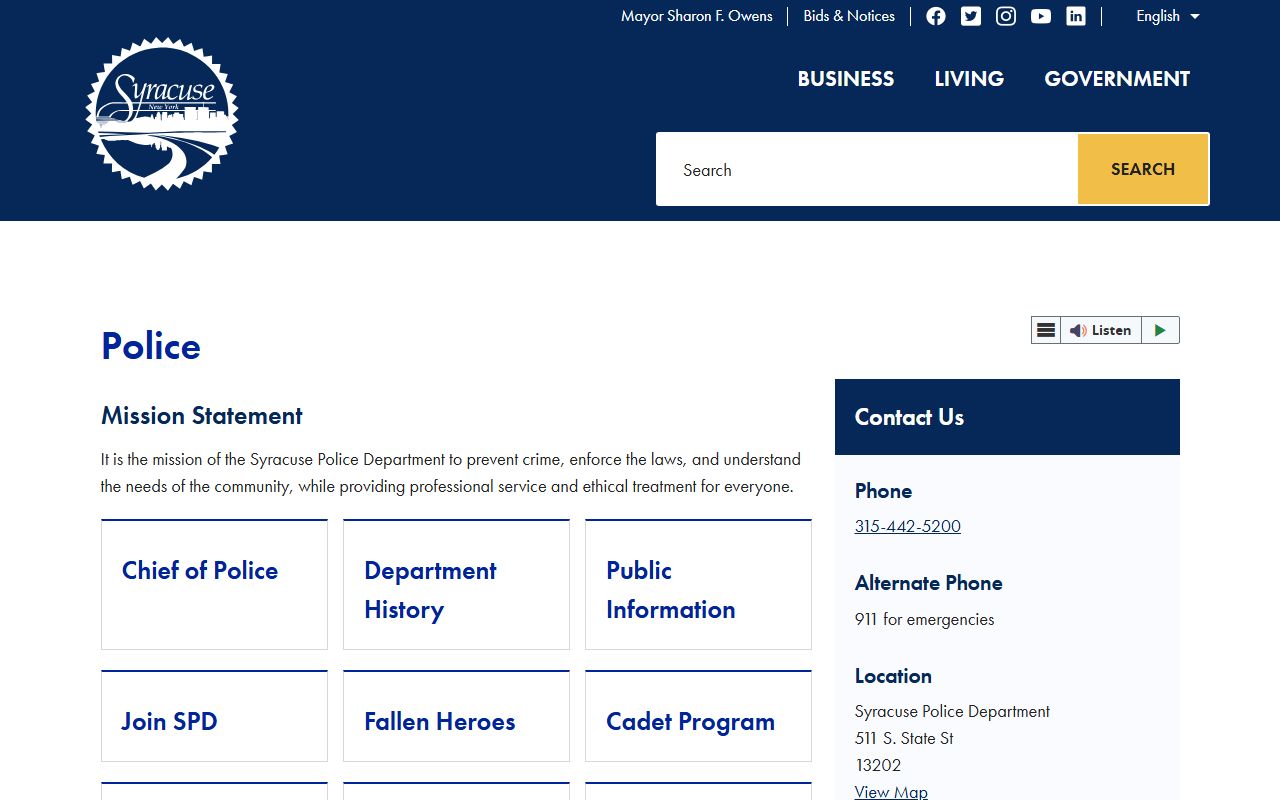Open the Living navigation menu
Image resolution: width=1280 pixels, height=800 pixels.
(968, 79)
